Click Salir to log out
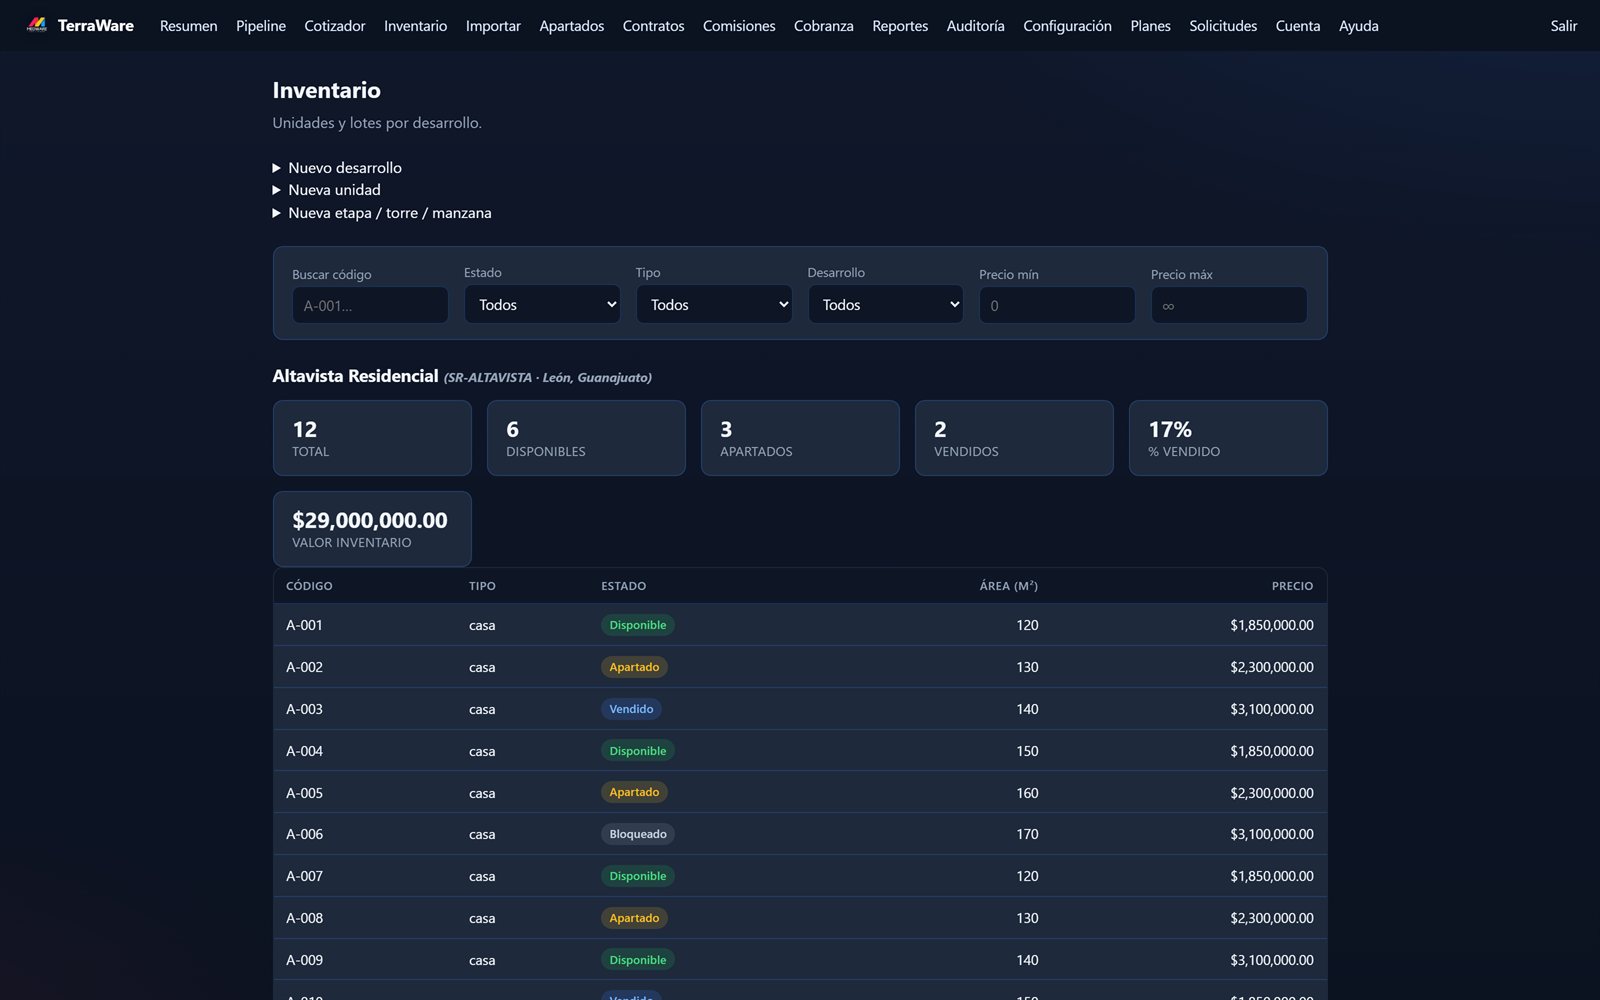This screenshot has height=1000, width=1600. tap(1564, 26)
